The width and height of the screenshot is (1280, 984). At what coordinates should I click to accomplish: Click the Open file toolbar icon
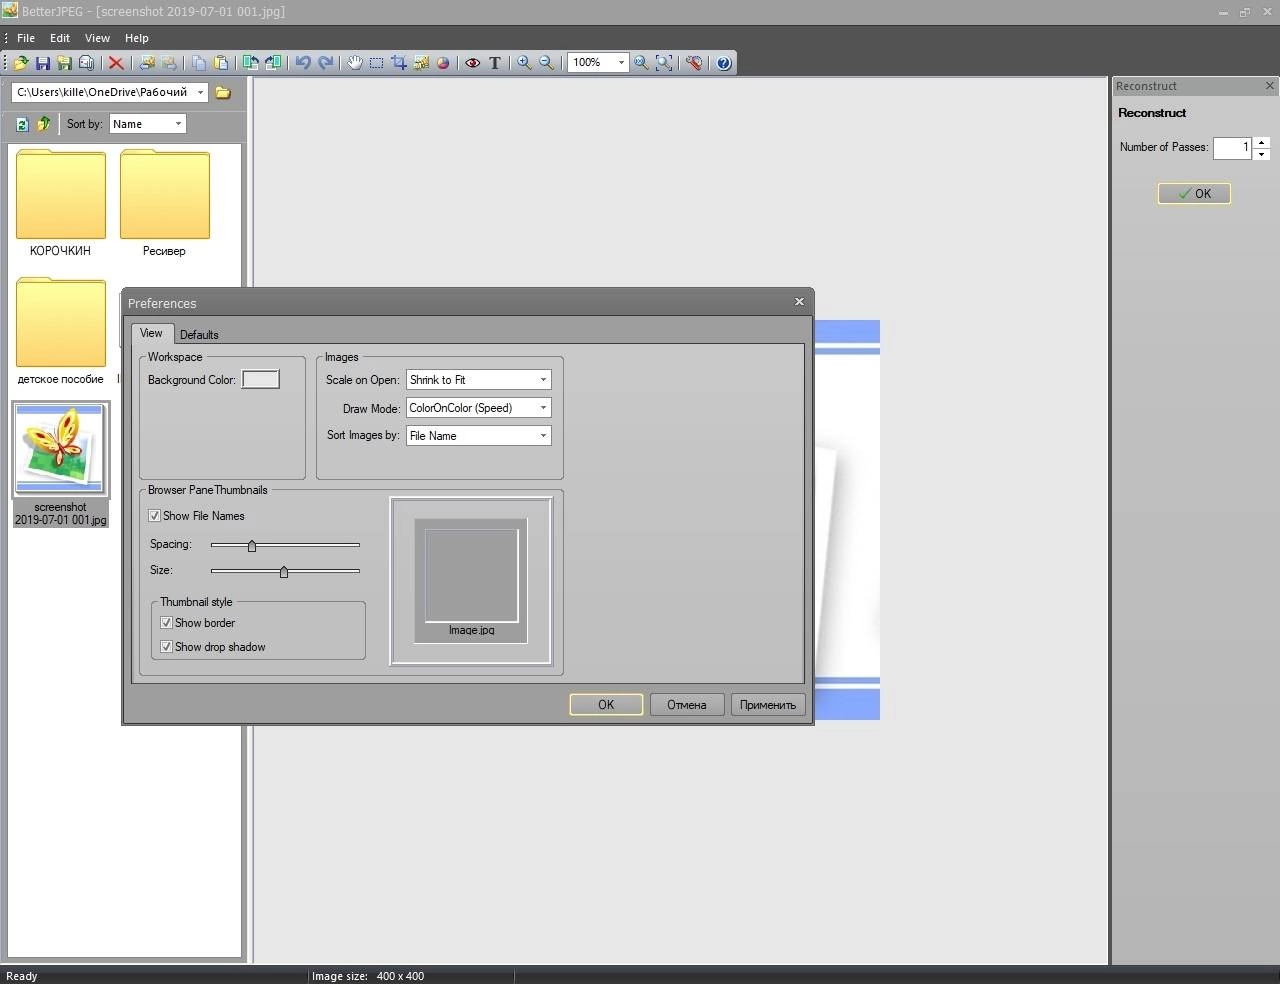pyautogui.click(x=21, y=63)
